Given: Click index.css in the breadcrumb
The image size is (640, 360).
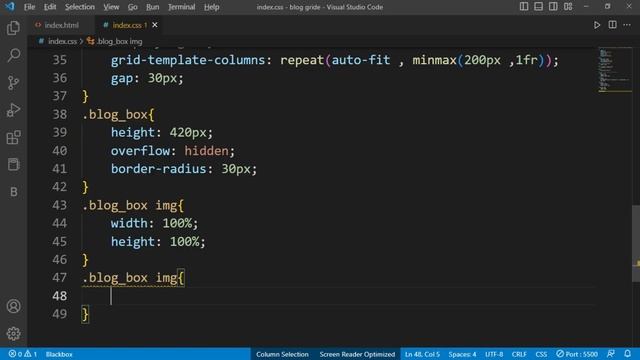Looking at the screenshot, I should click(62, 41).
